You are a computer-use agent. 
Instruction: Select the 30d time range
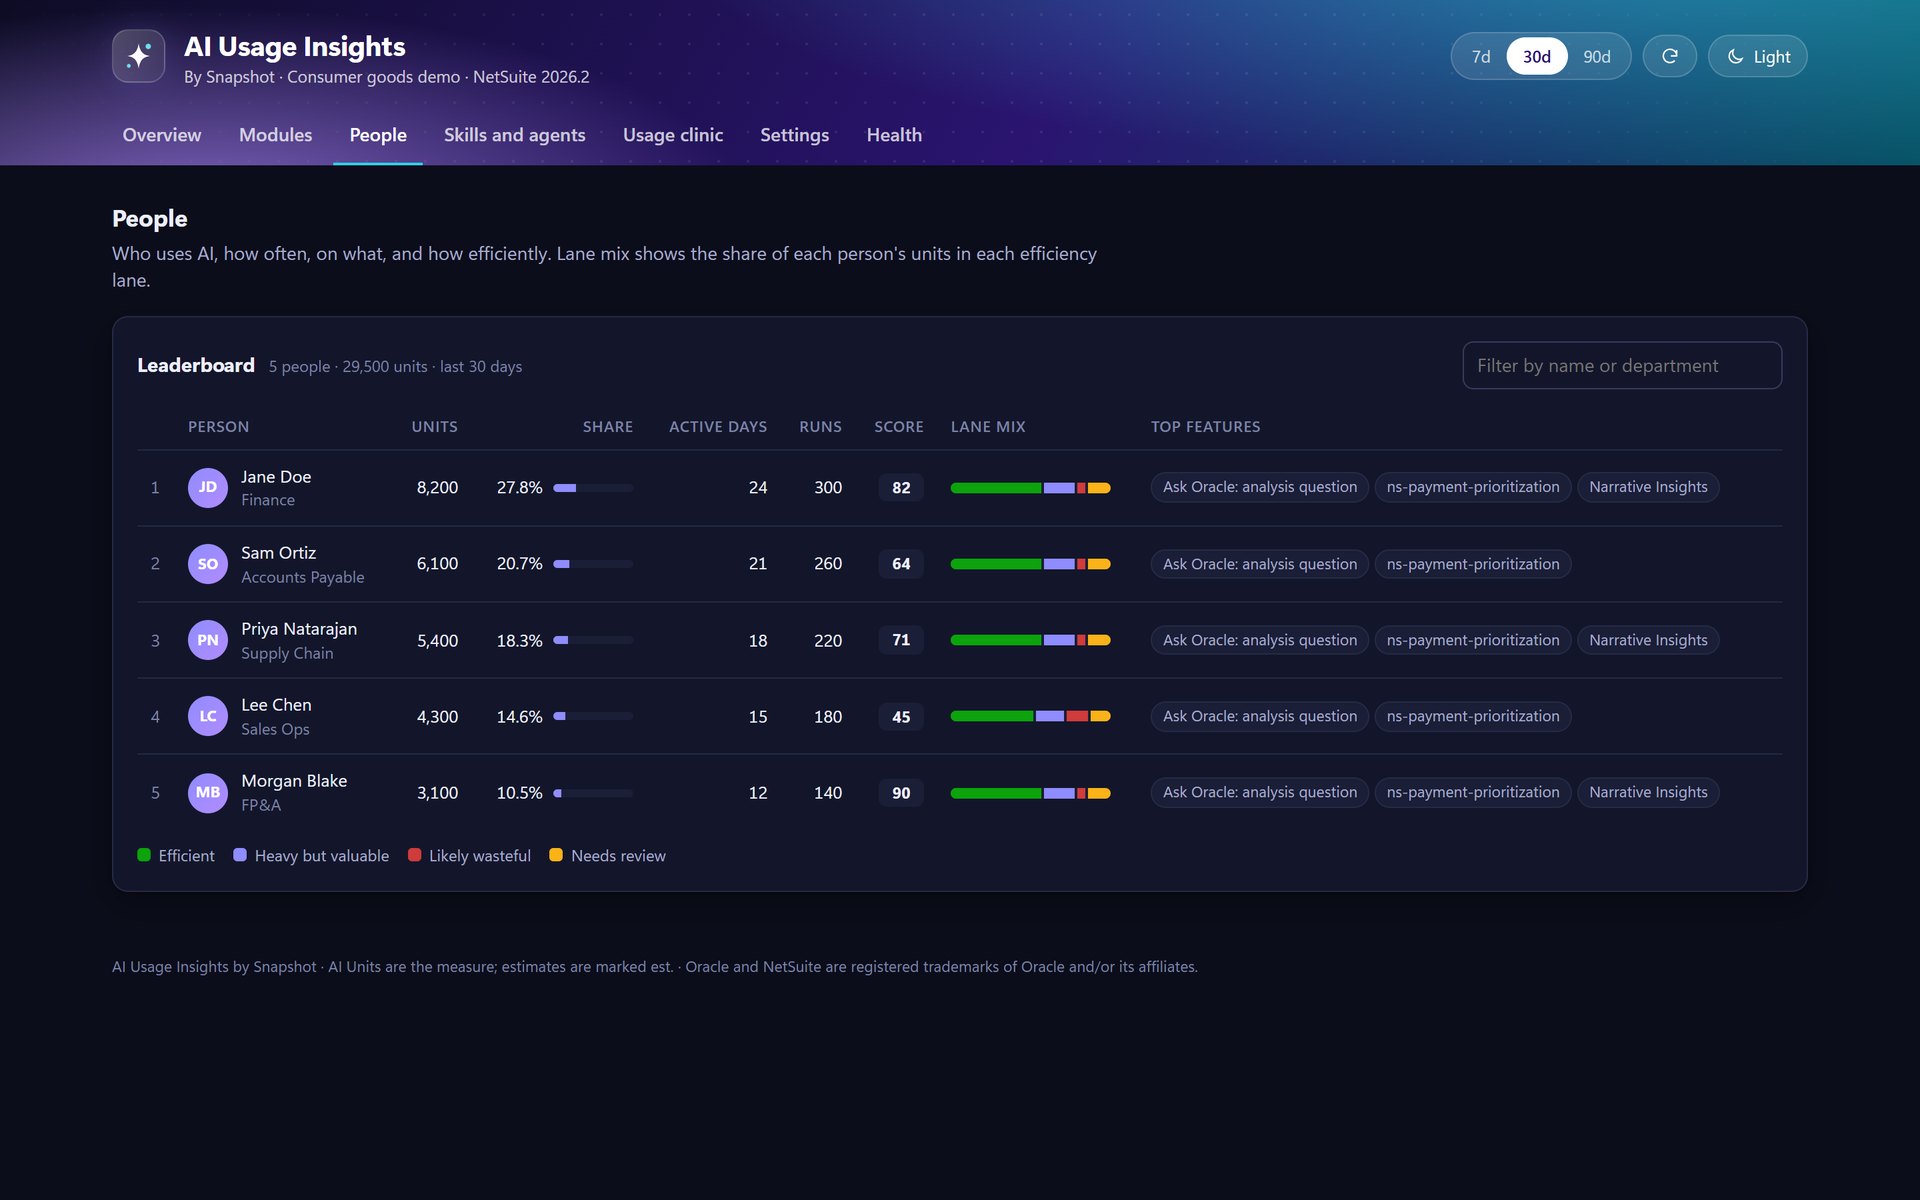pyautogui.click(x=1536, y=56)
